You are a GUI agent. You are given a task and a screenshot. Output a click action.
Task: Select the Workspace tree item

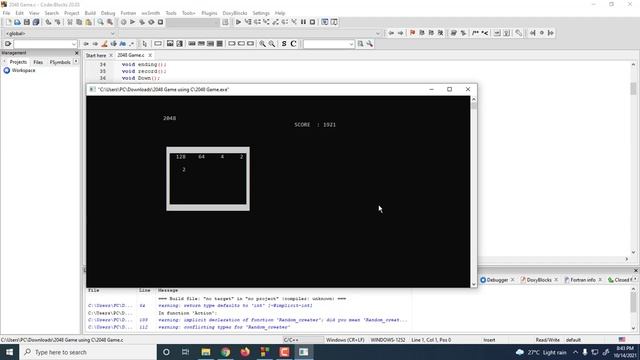pos(23,71)
